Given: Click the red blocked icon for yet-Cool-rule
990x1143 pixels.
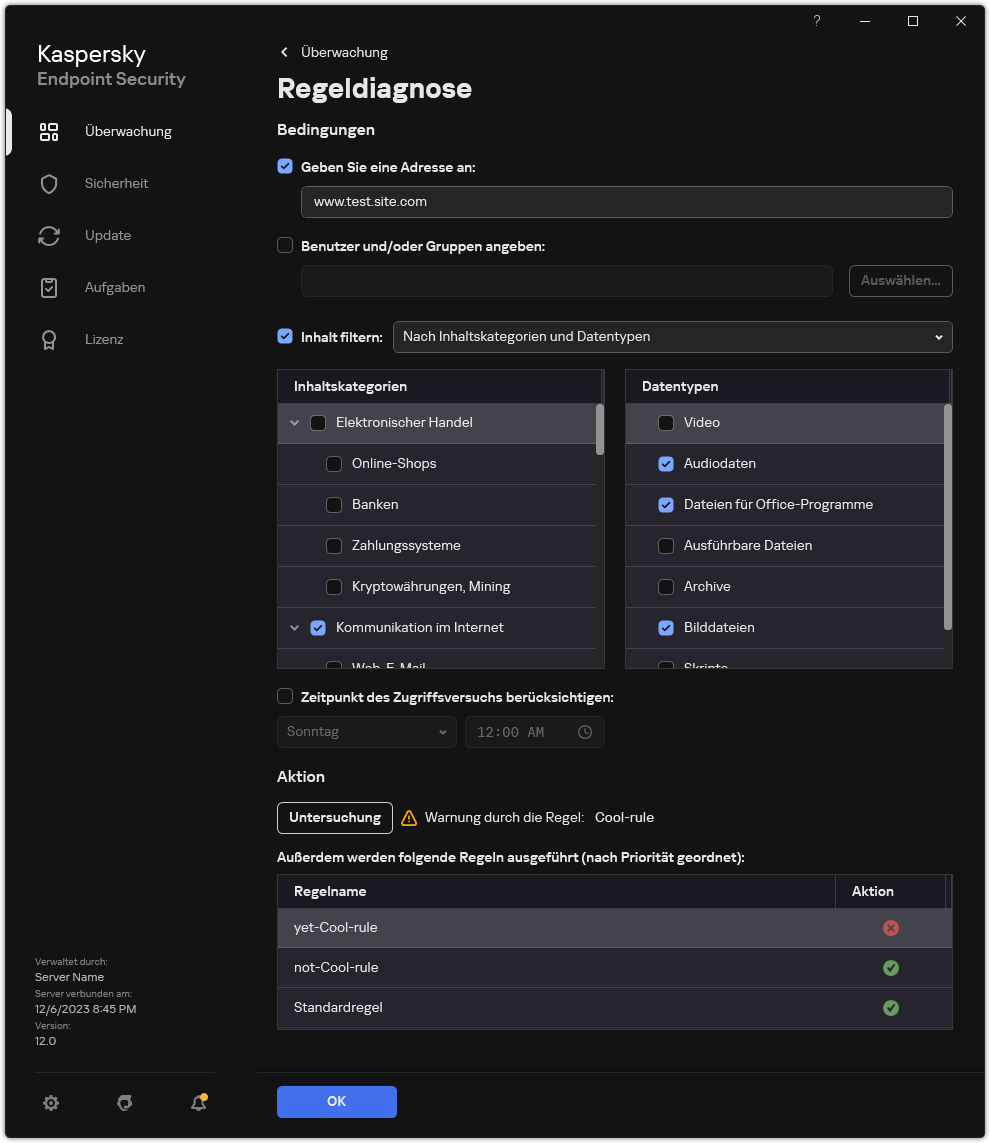Looking at the screenshot, I should [890, 928].
